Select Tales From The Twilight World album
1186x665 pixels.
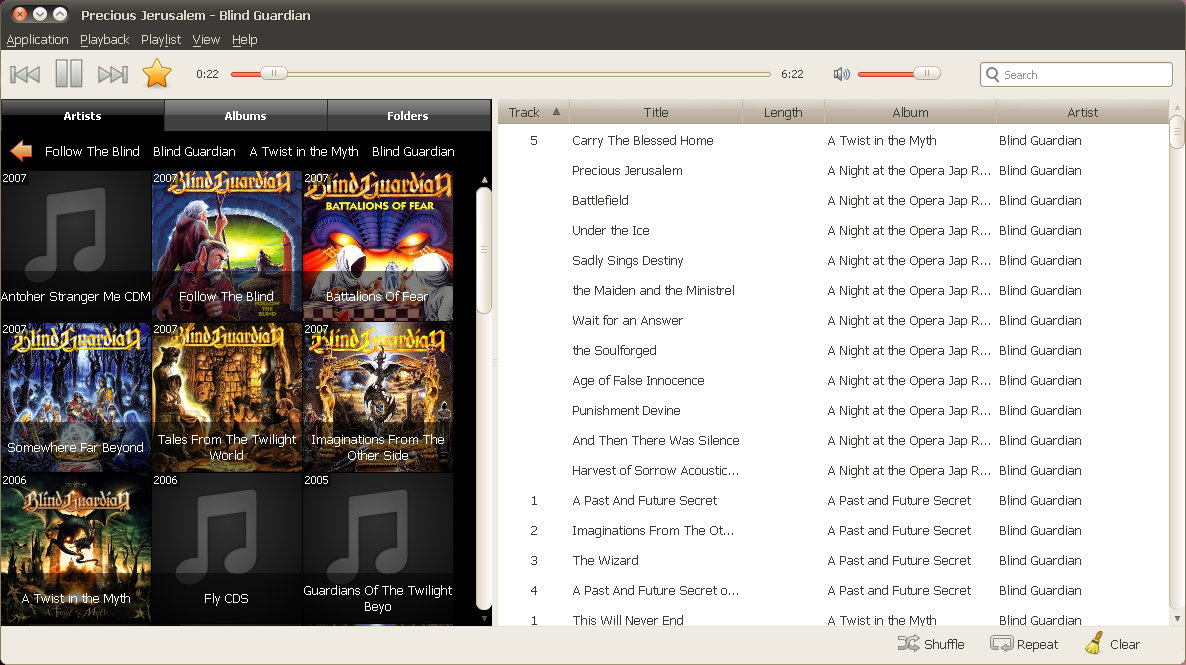(x=227, y=397)
